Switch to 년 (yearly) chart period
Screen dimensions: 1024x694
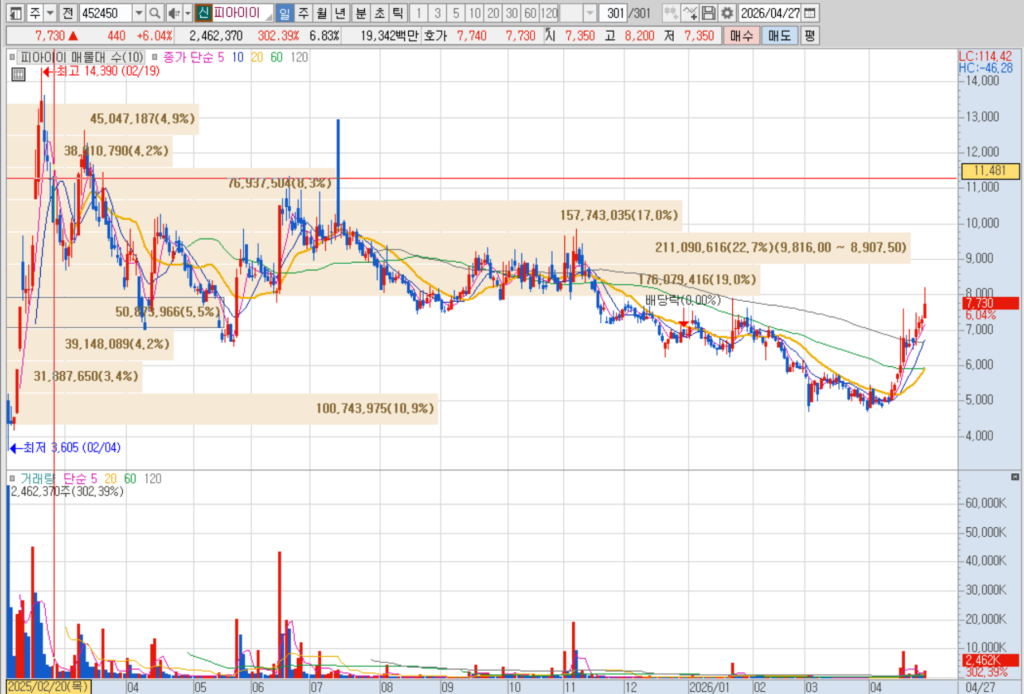[340, 12]
